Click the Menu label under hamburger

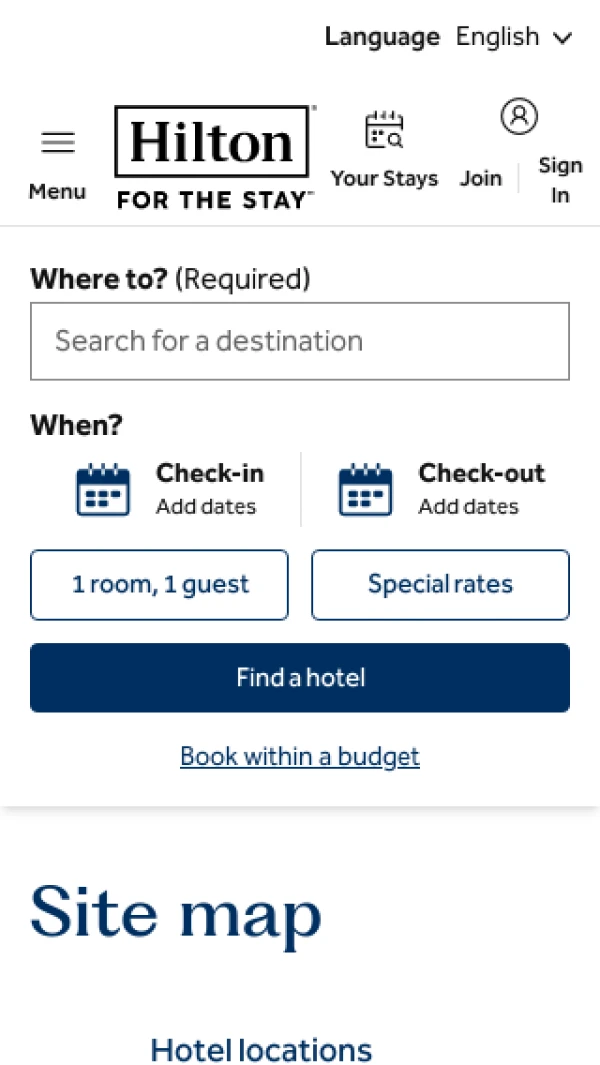57,191
